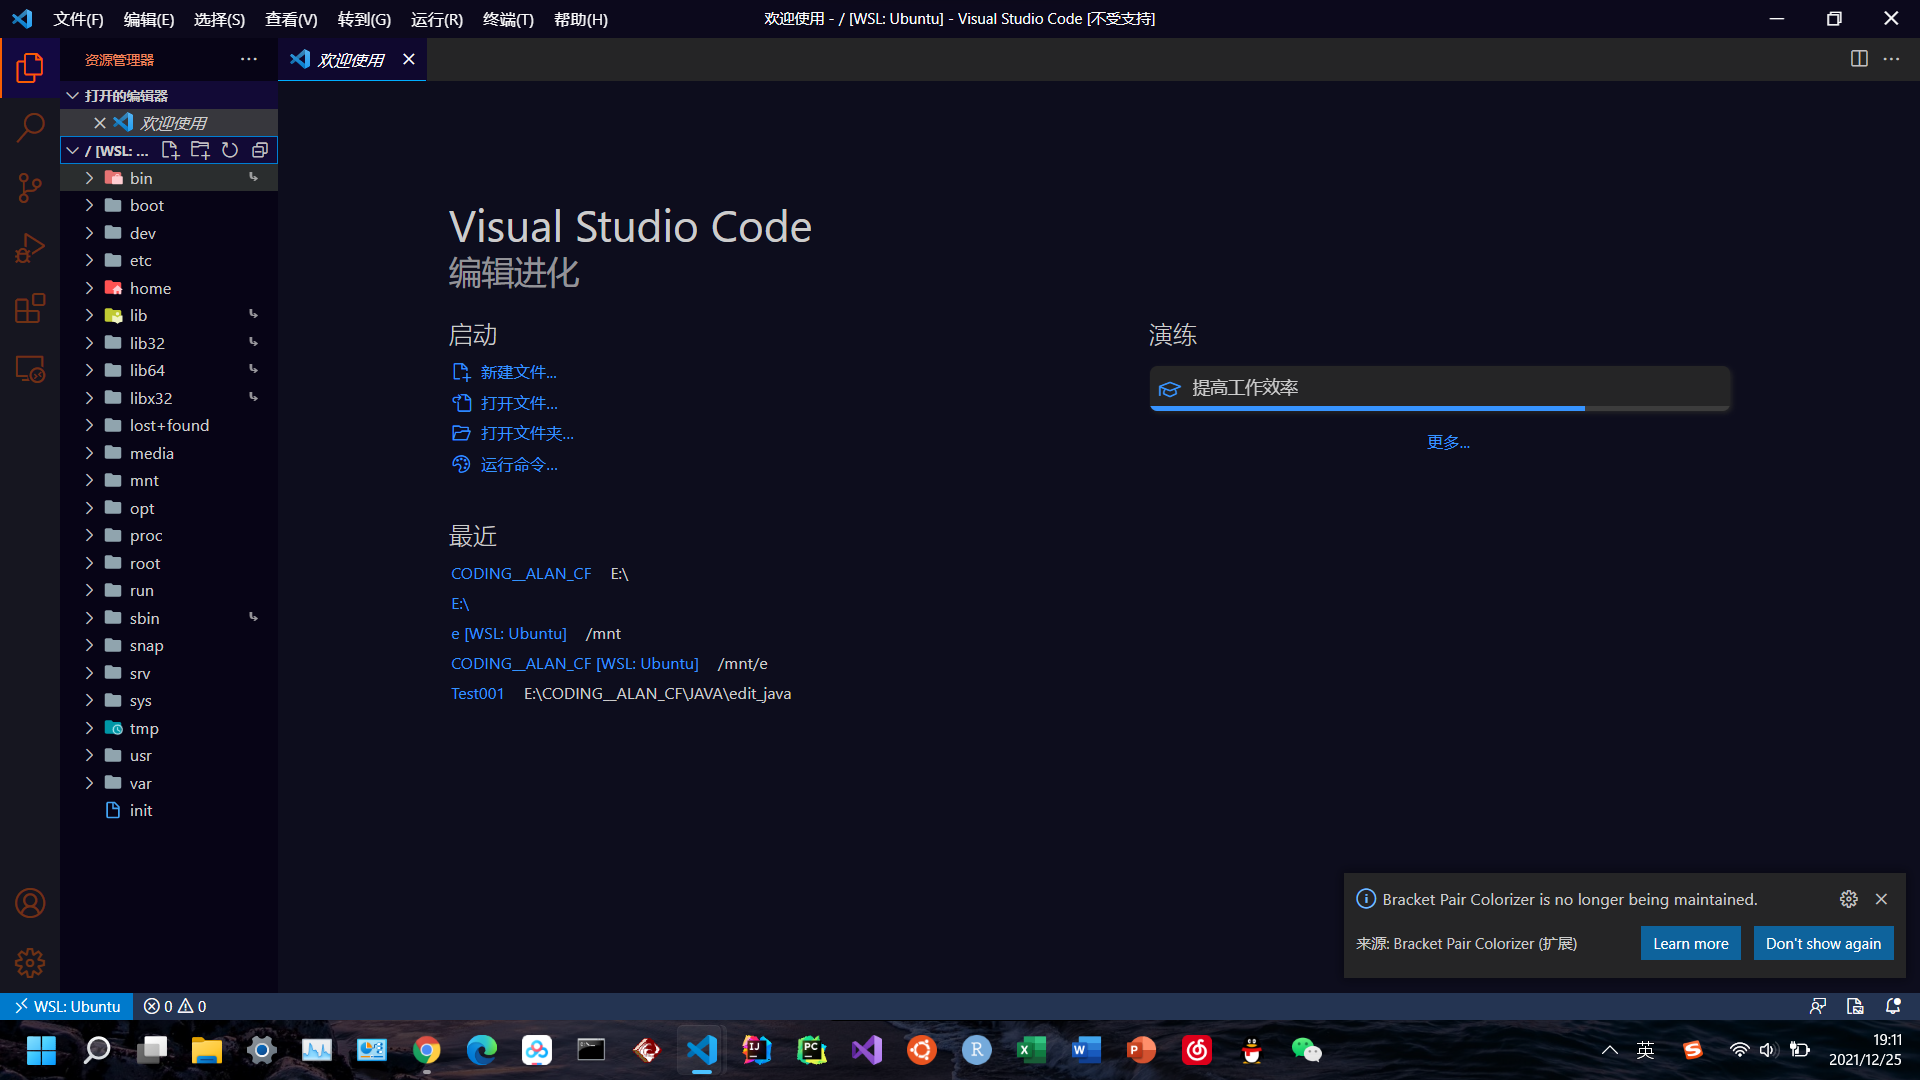Open 终端 menu from menu bar
Screen dimensions: 1920x1080
coord(508,18)
